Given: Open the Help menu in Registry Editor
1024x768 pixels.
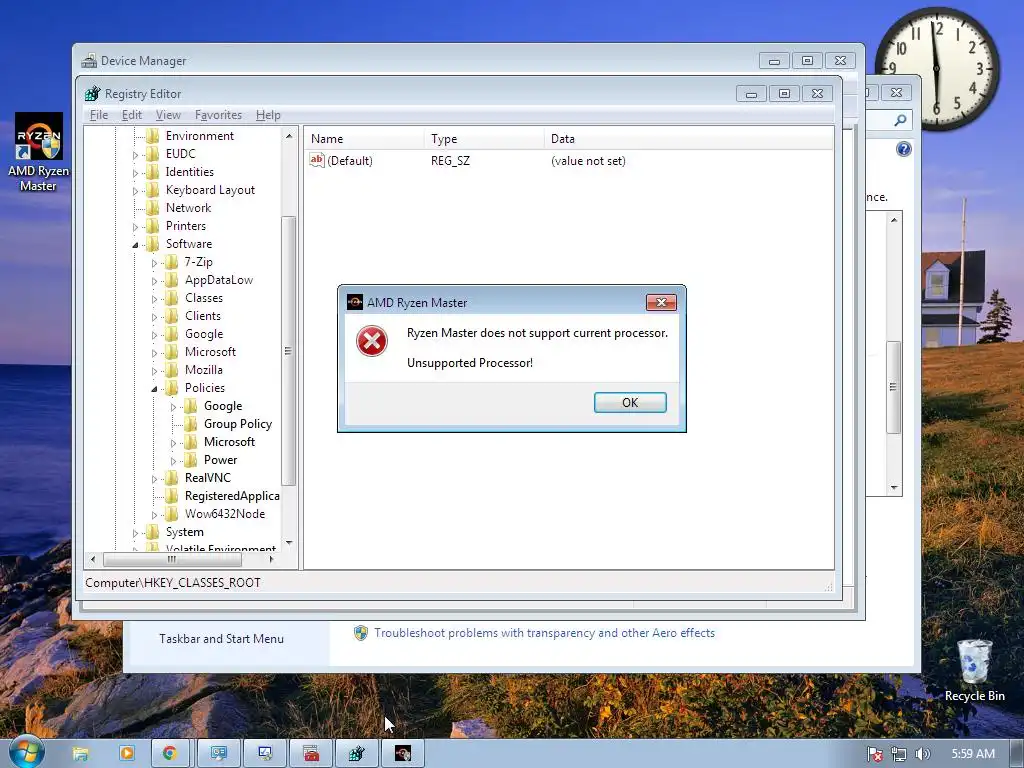Looking at the screenshot, I should click(x=268, y=115).
